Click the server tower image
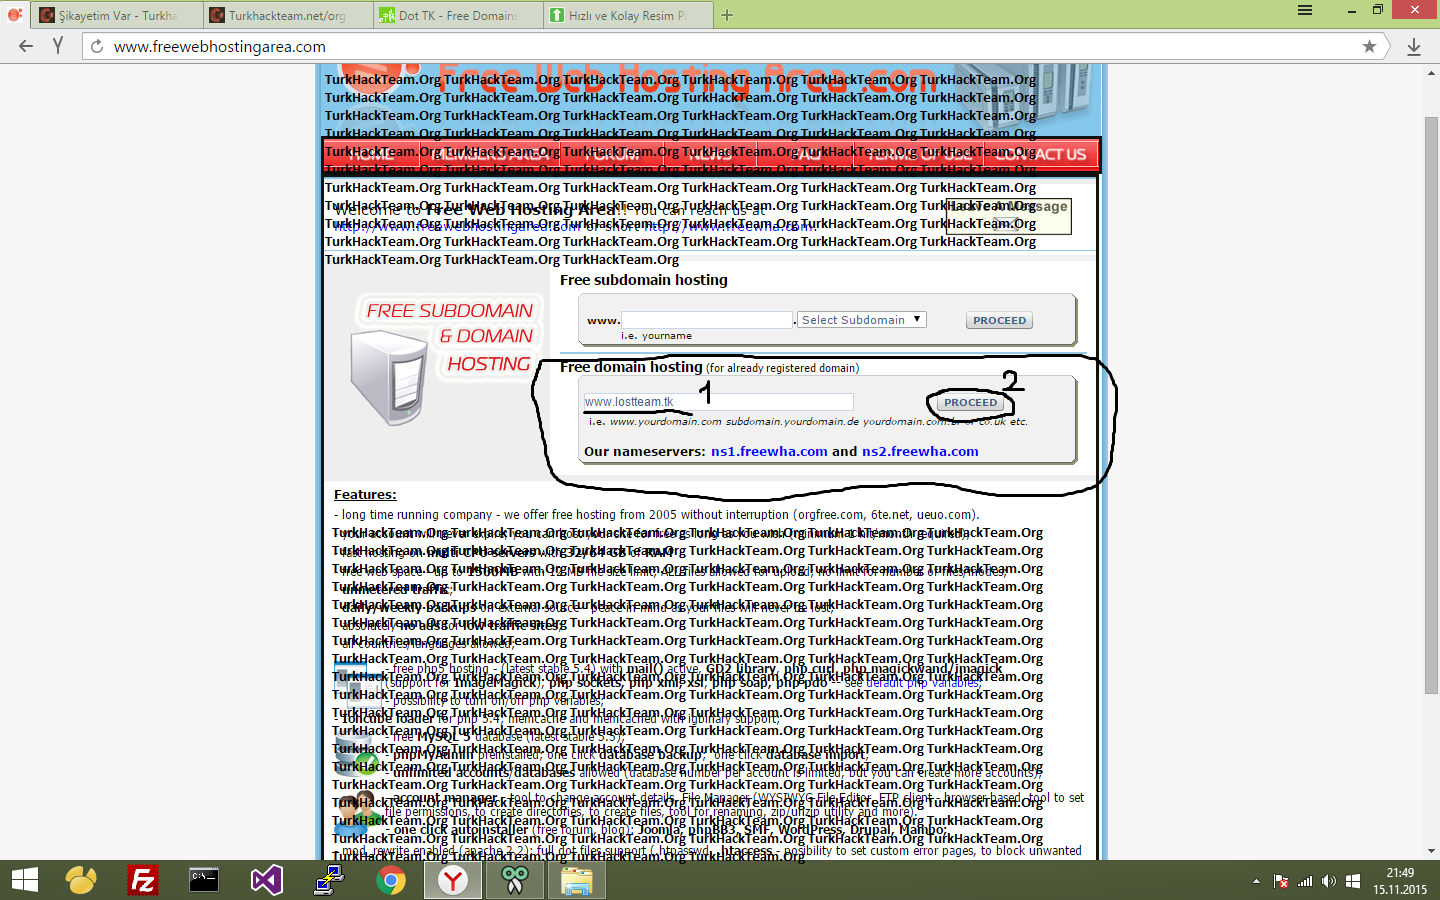The width and height of the screenshot is (1440, 900). coord(389,377)
